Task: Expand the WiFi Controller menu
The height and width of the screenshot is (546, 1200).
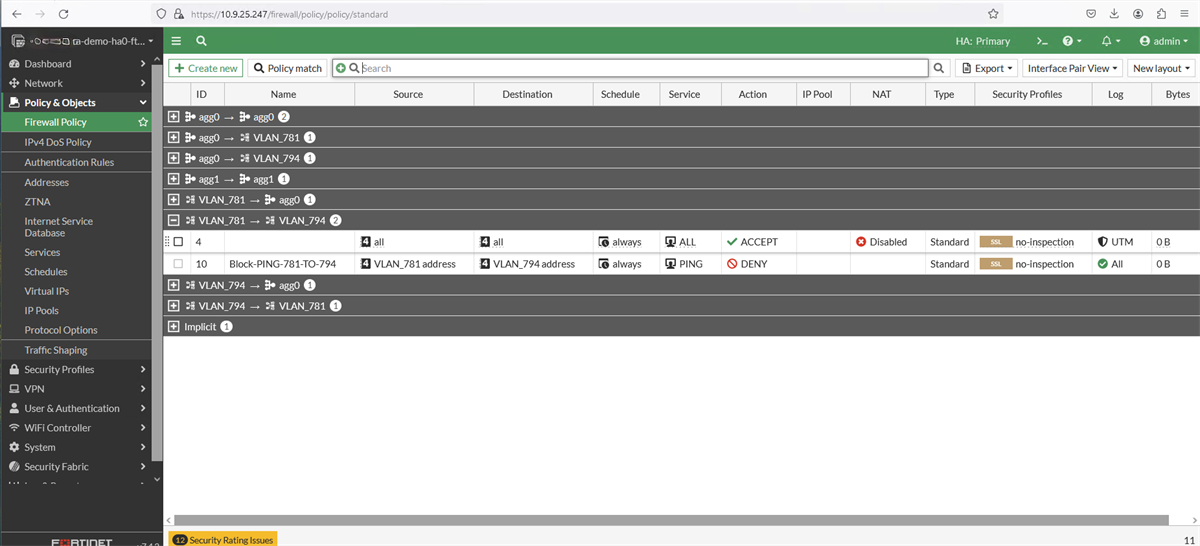Action: point(76,428)
